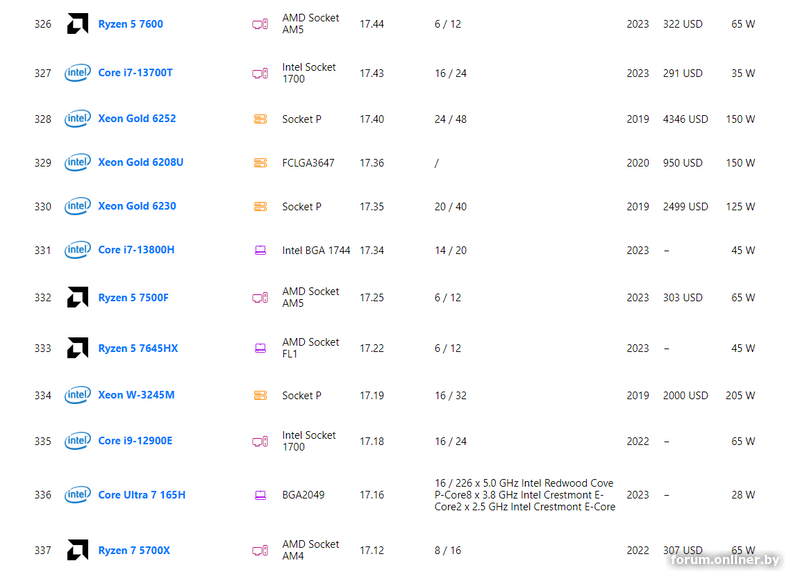Click the desktop type icon for Ryzen 5 7500F
800x581 pixels.
[260, 297]
